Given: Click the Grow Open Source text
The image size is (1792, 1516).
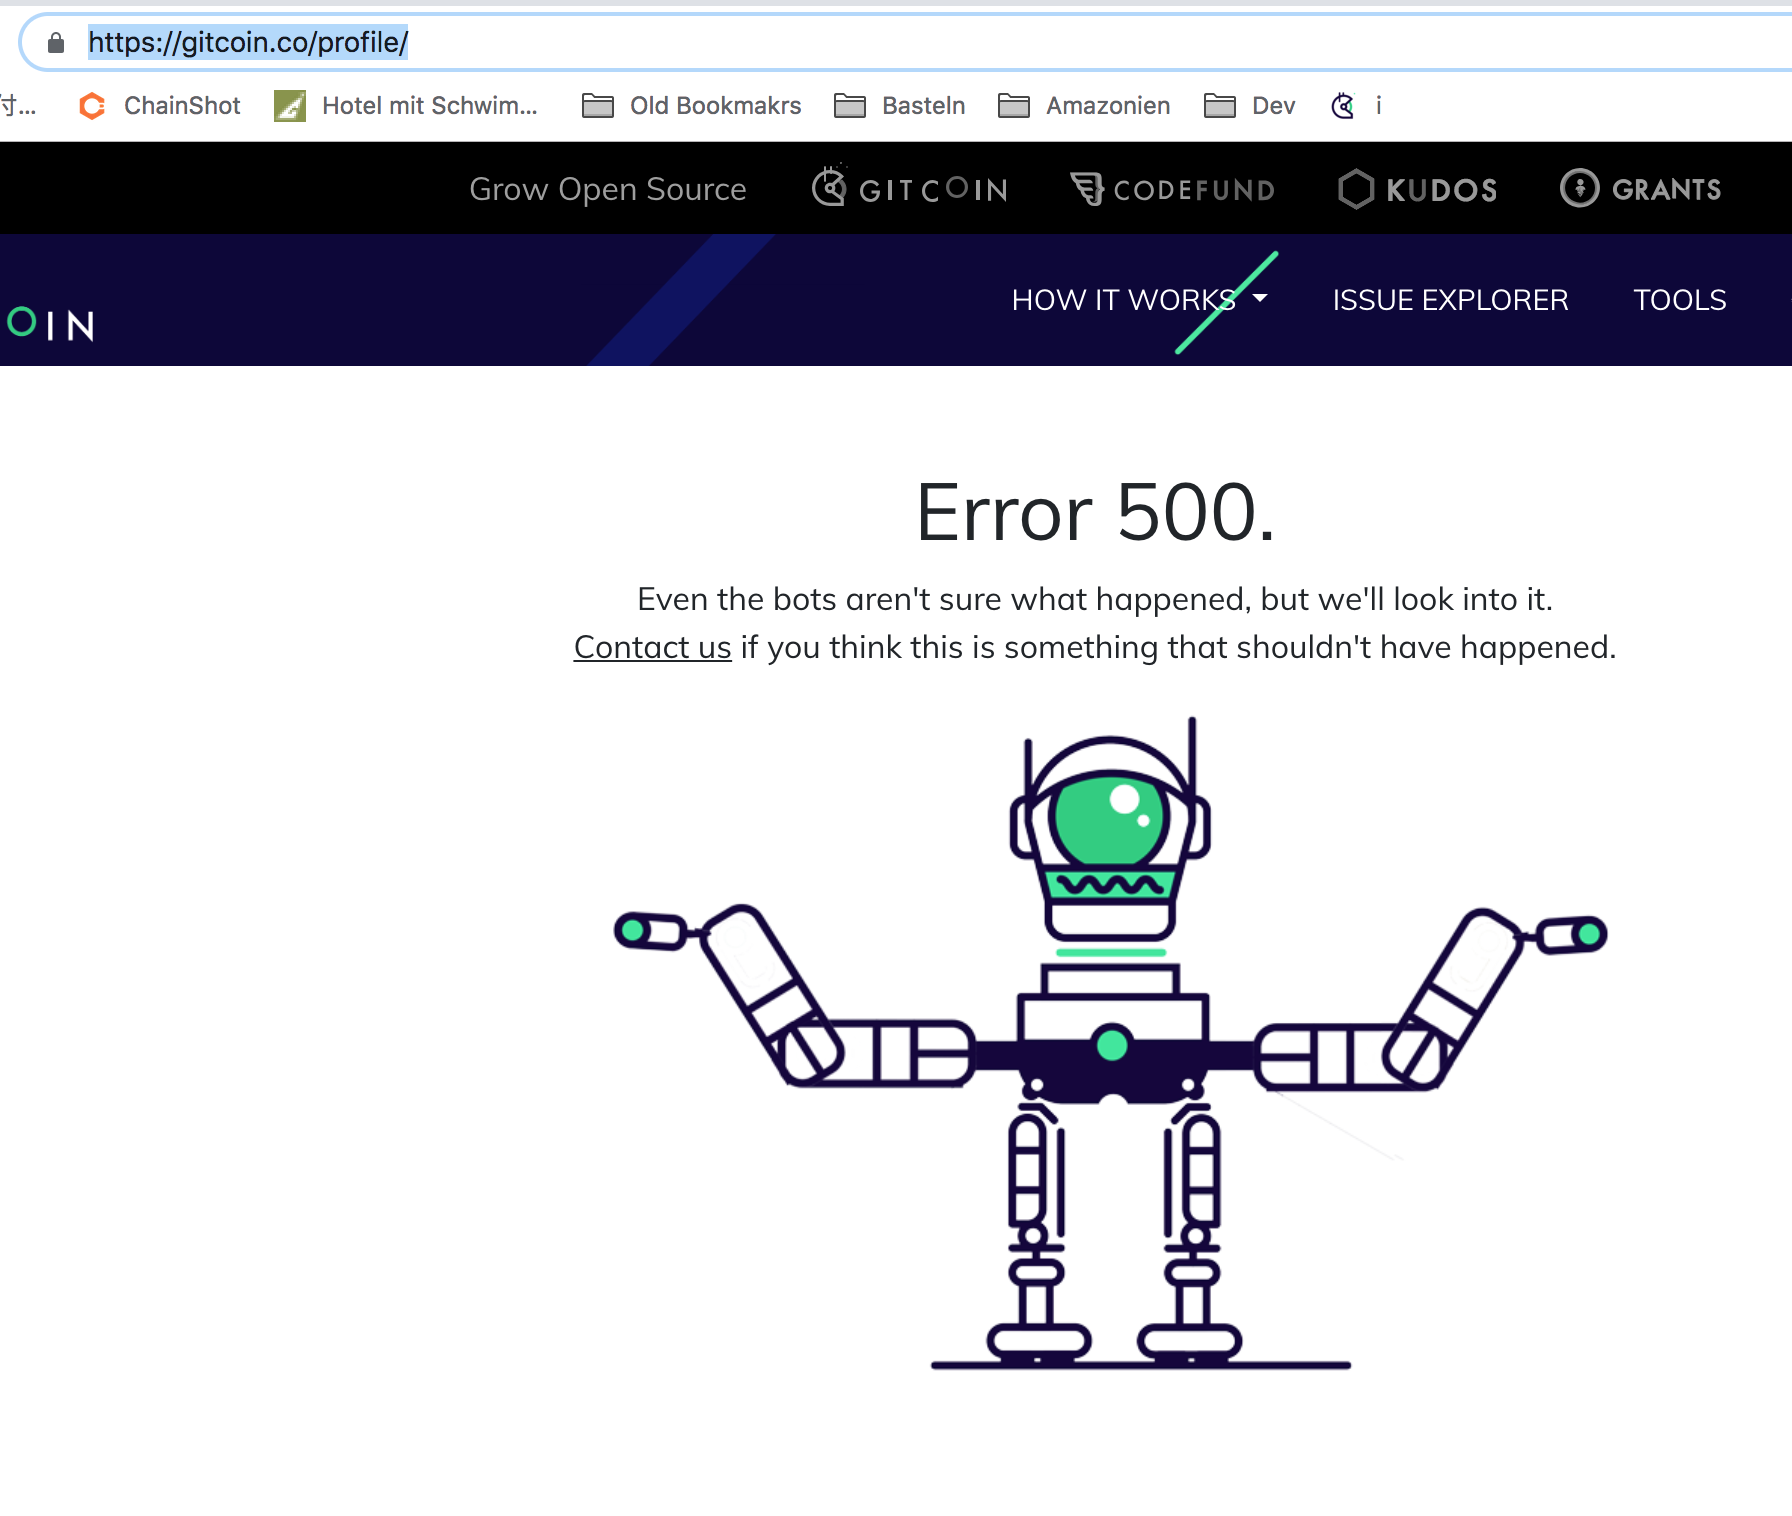Looking at the screenshot, I should [608, 189].
